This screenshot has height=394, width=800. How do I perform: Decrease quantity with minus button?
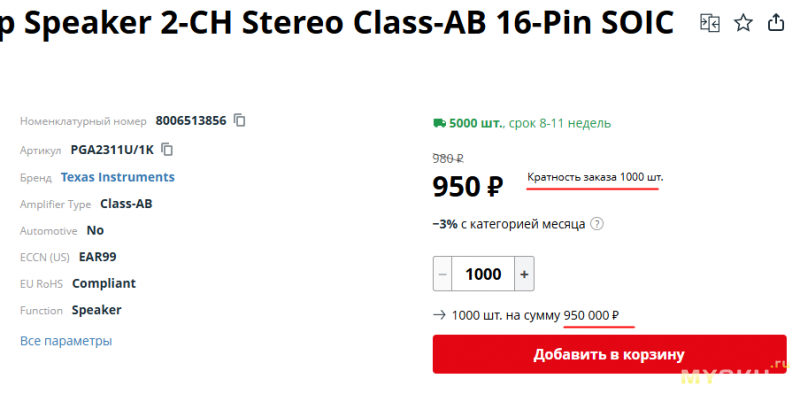(x=442, y=274)
